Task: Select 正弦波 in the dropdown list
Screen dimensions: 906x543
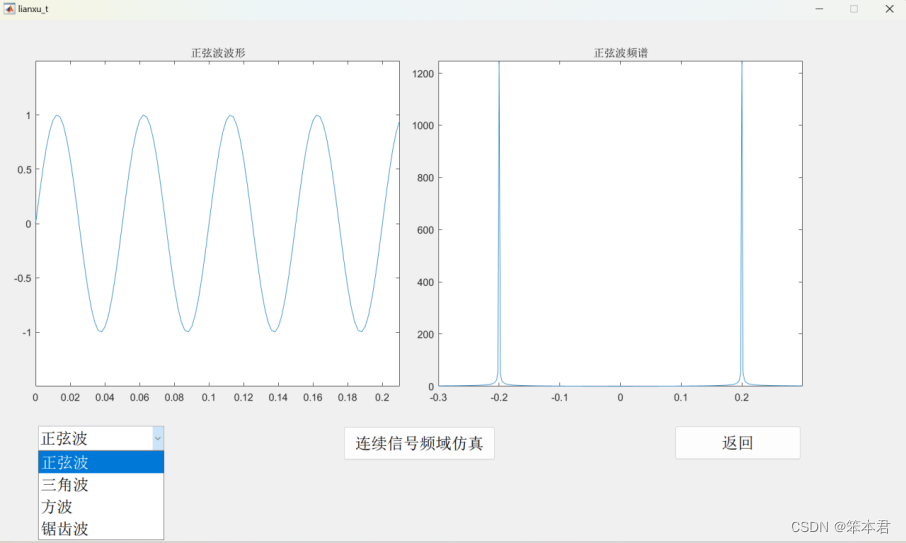Action: (101, 462)
